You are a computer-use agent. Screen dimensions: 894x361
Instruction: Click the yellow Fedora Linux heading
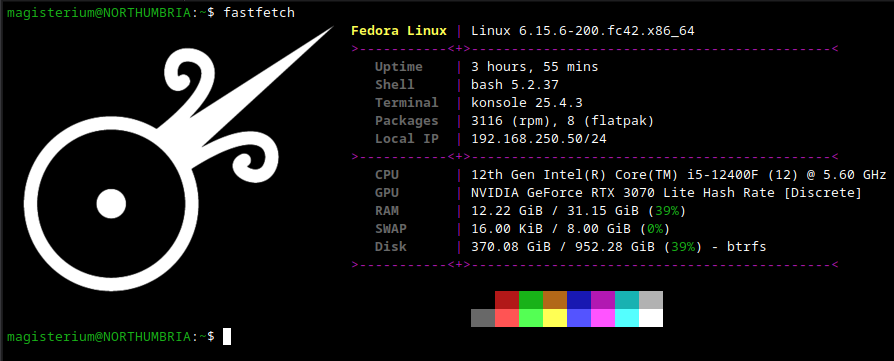point(399,31)
